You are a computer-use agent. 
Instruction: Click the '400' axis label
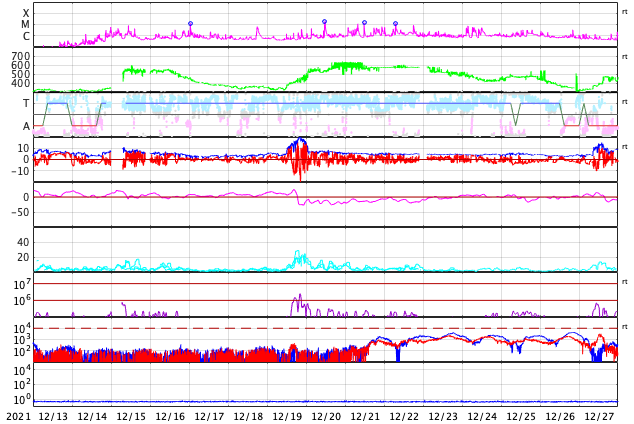click(x=21, y=83)
